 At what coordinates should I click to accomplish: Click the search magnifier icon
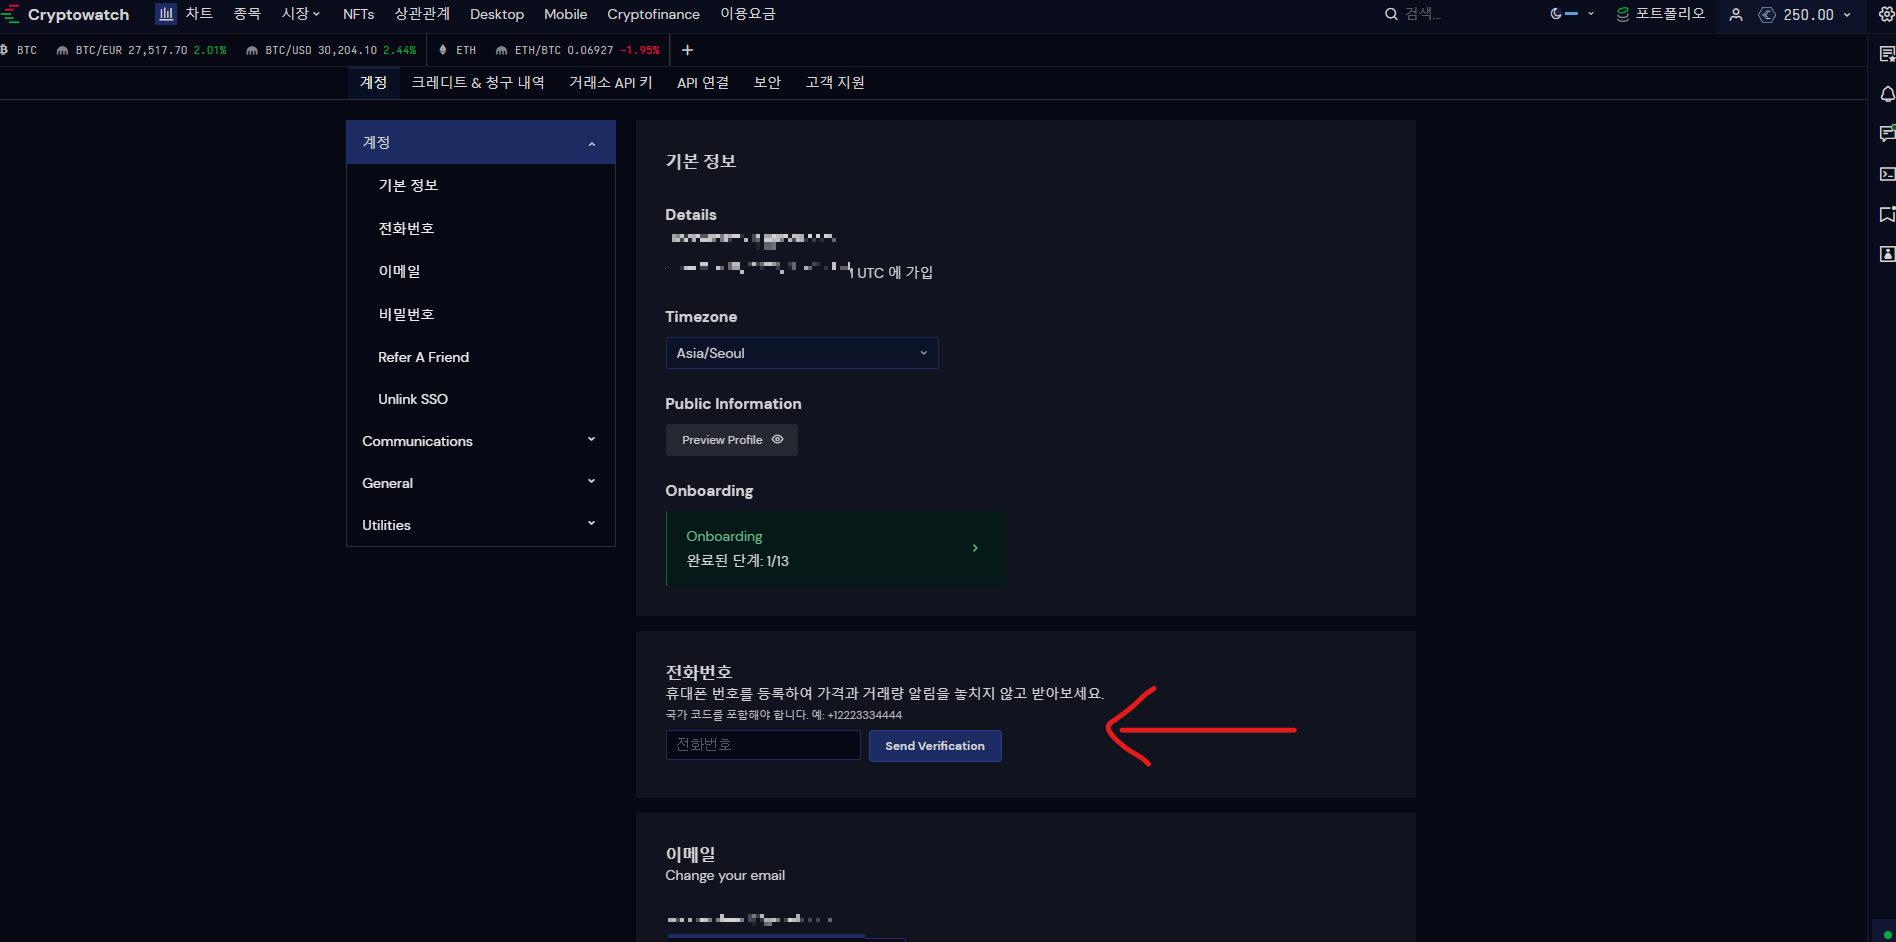1391,14
